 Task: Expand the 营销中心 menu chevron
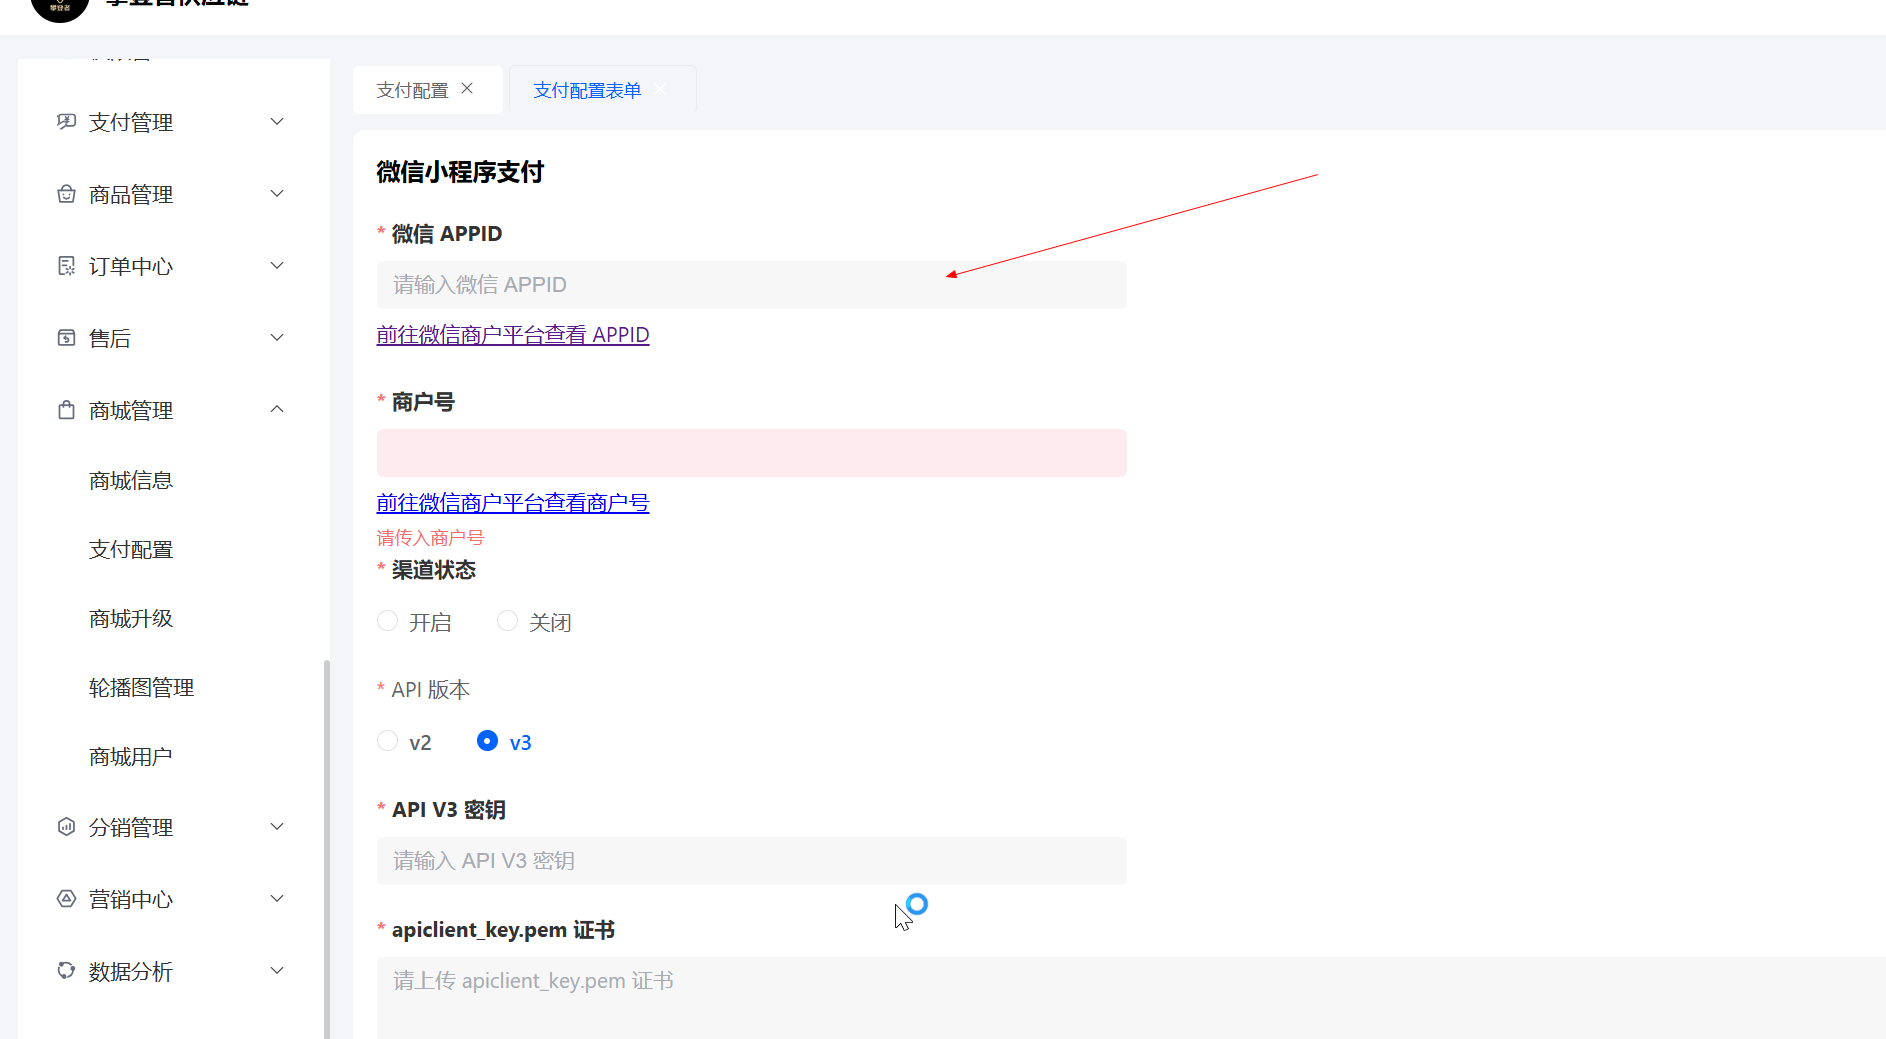[x=277, y=898]
